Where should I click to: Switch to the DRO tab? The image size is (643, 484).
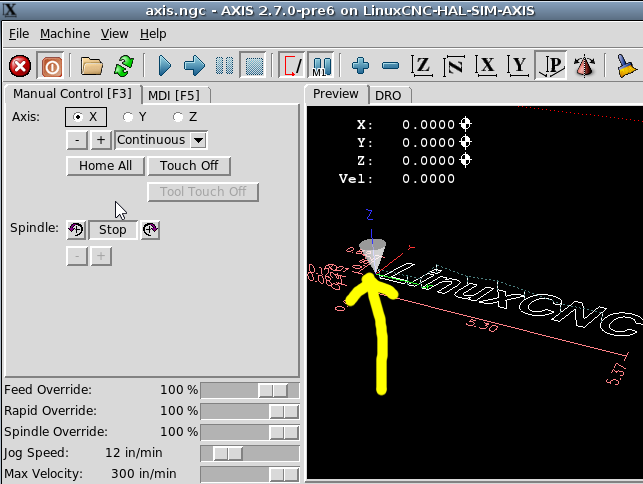tap(388, 96)
